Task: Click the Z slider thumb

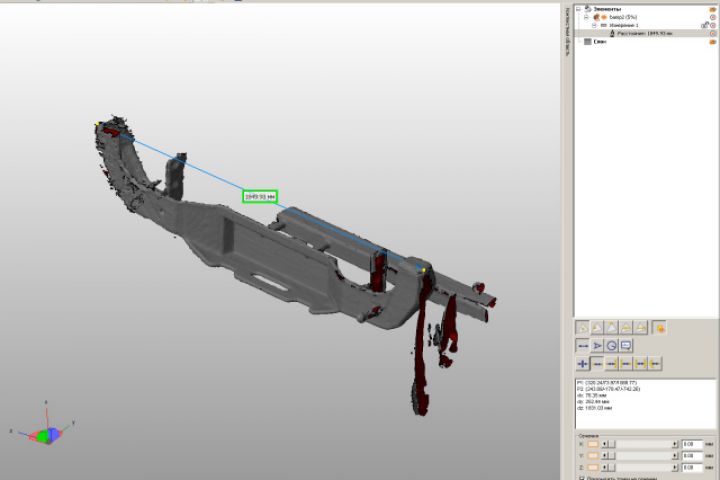Action: (612, 467)
